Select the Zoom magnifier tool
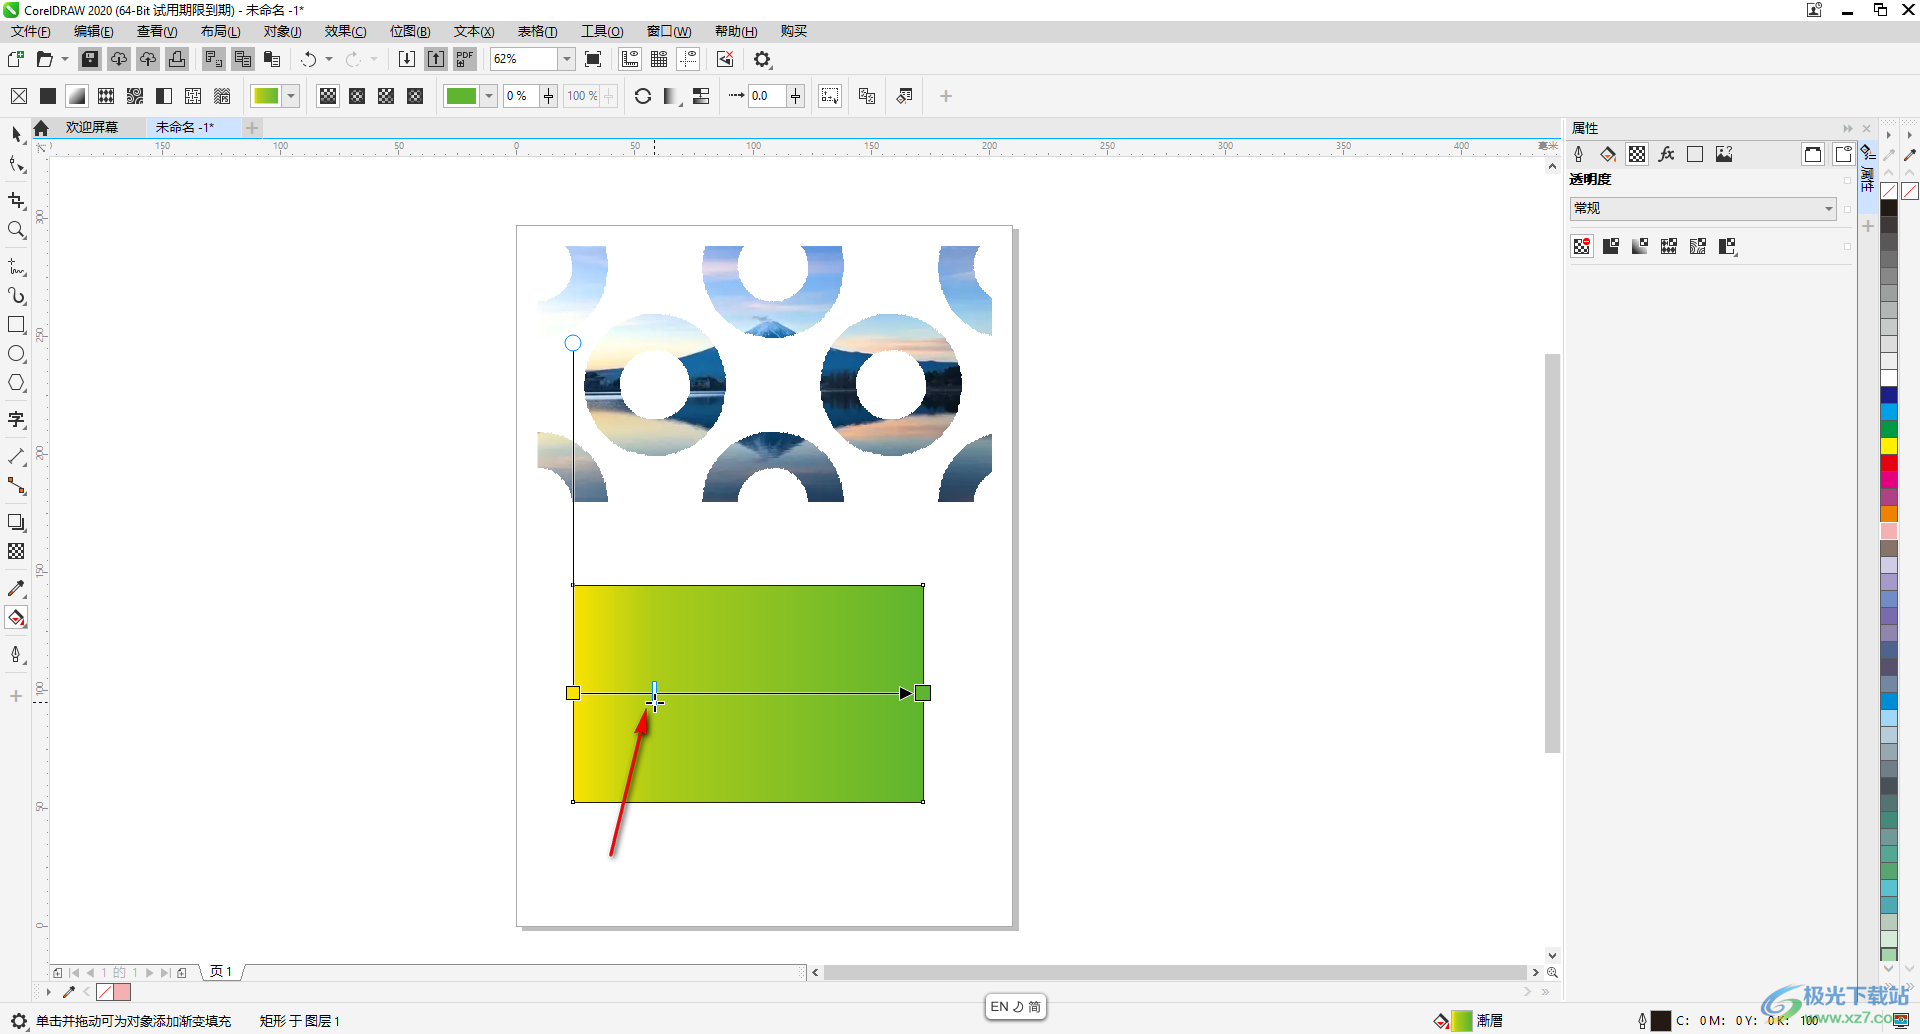 coord(16,230)
